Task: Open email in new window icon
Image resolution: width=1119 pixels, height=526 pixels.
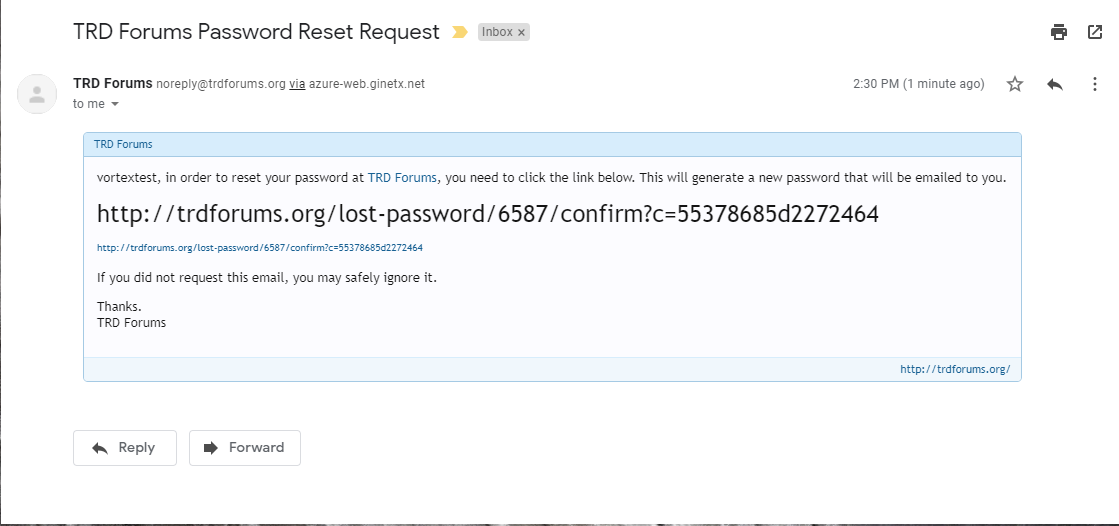Action: coord(1095,32)
